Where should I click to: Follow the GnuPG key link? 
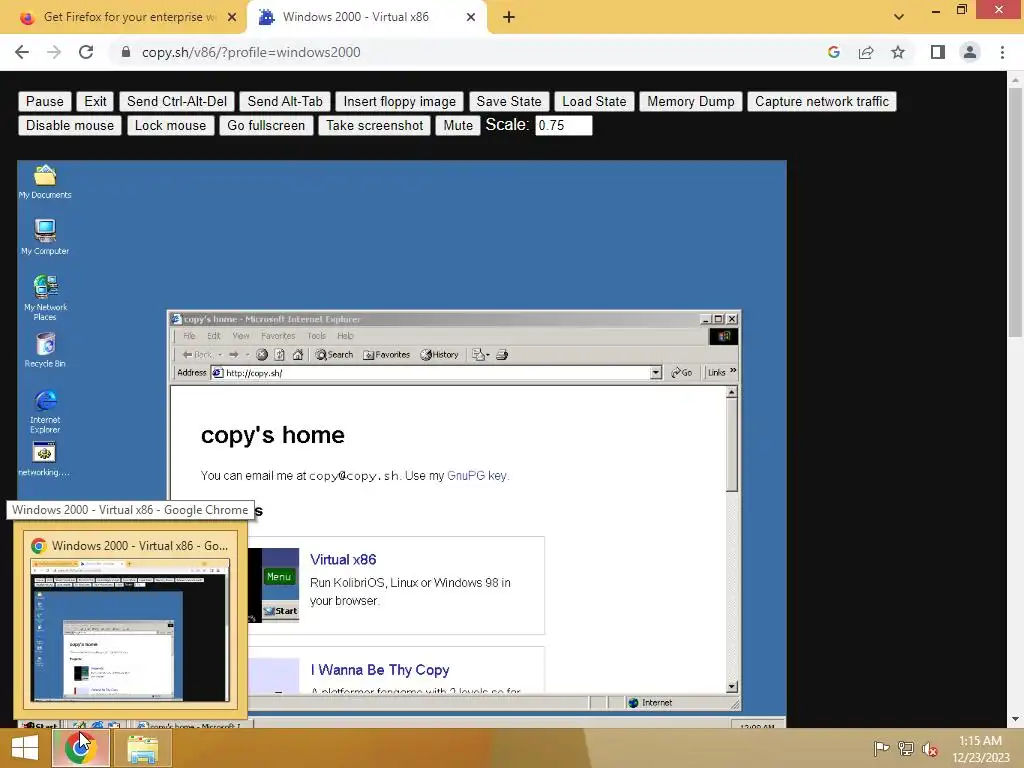click(477, 475)
